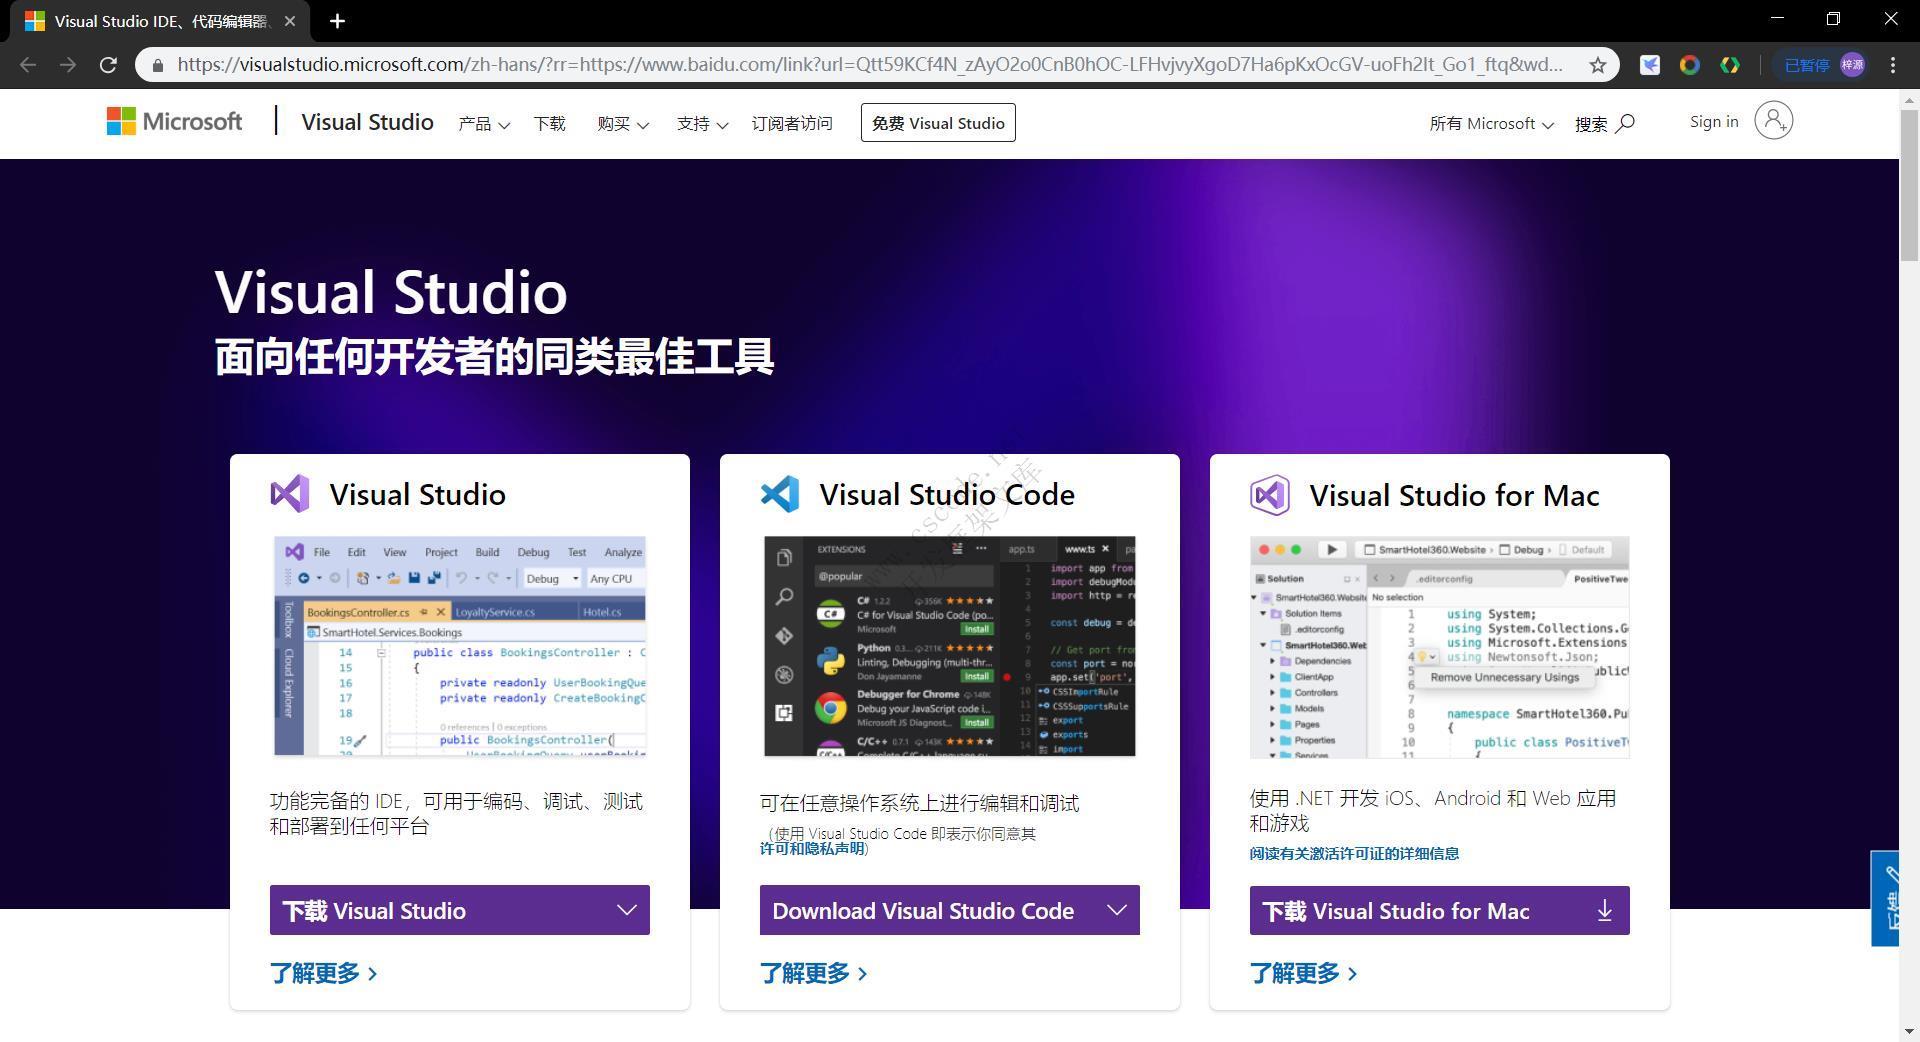Click the Visual Studio Code icon in middle card

(779, 493)
